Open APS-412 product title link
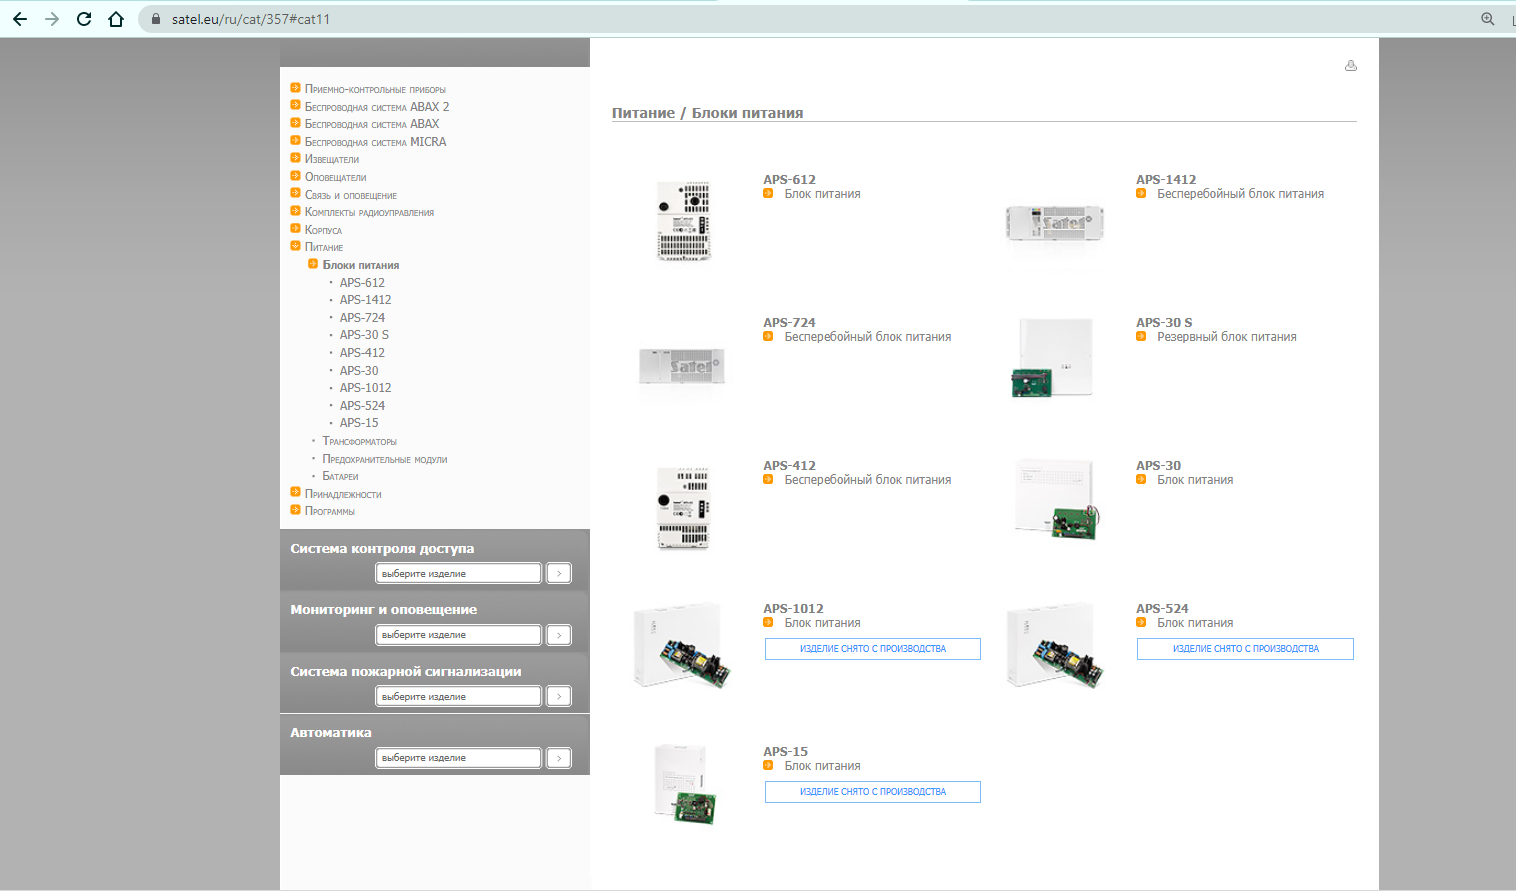Viewport: 1516px width, 893px height. (x=789, y=466)
